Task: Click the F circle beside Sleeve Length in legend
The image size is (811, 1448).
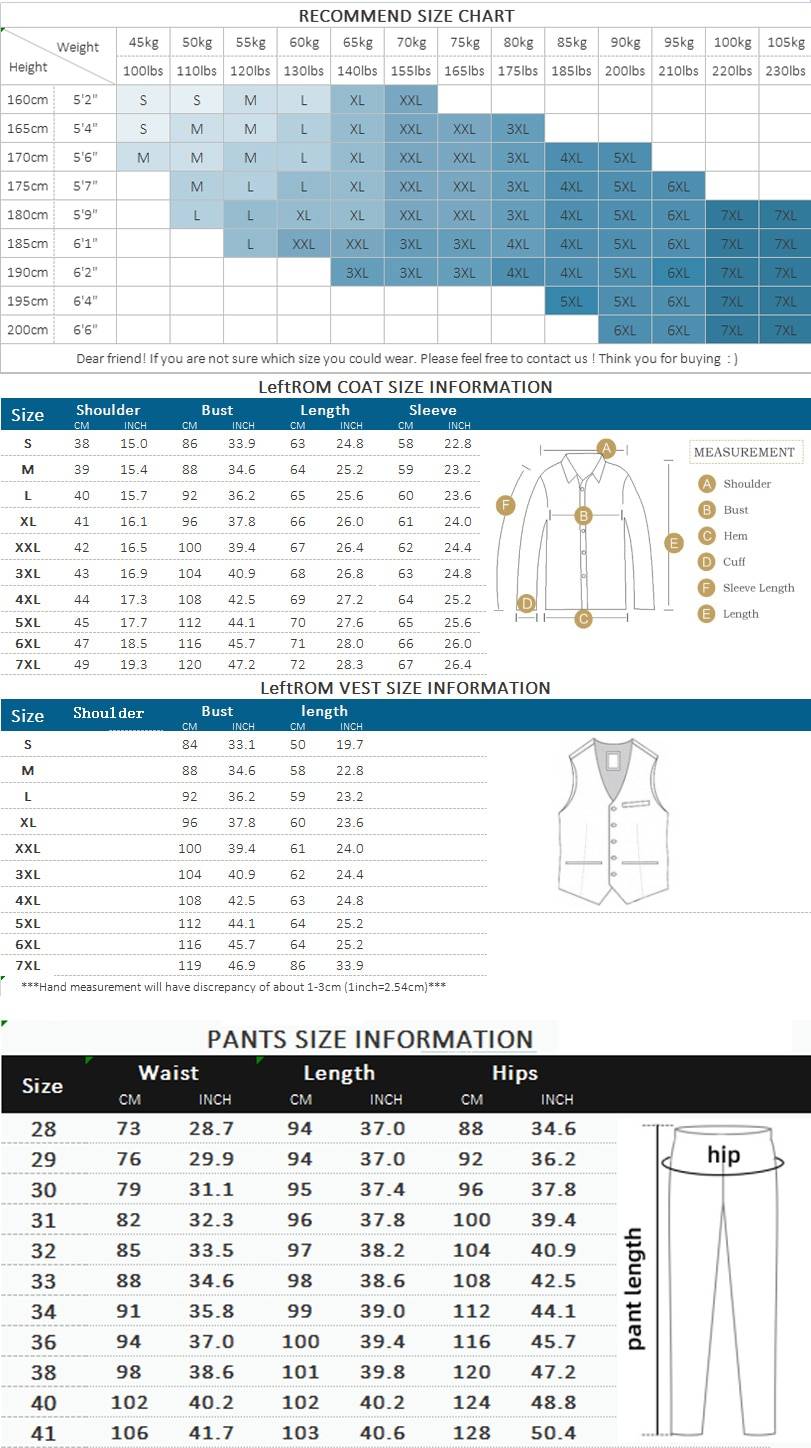Action: (707, 588)
